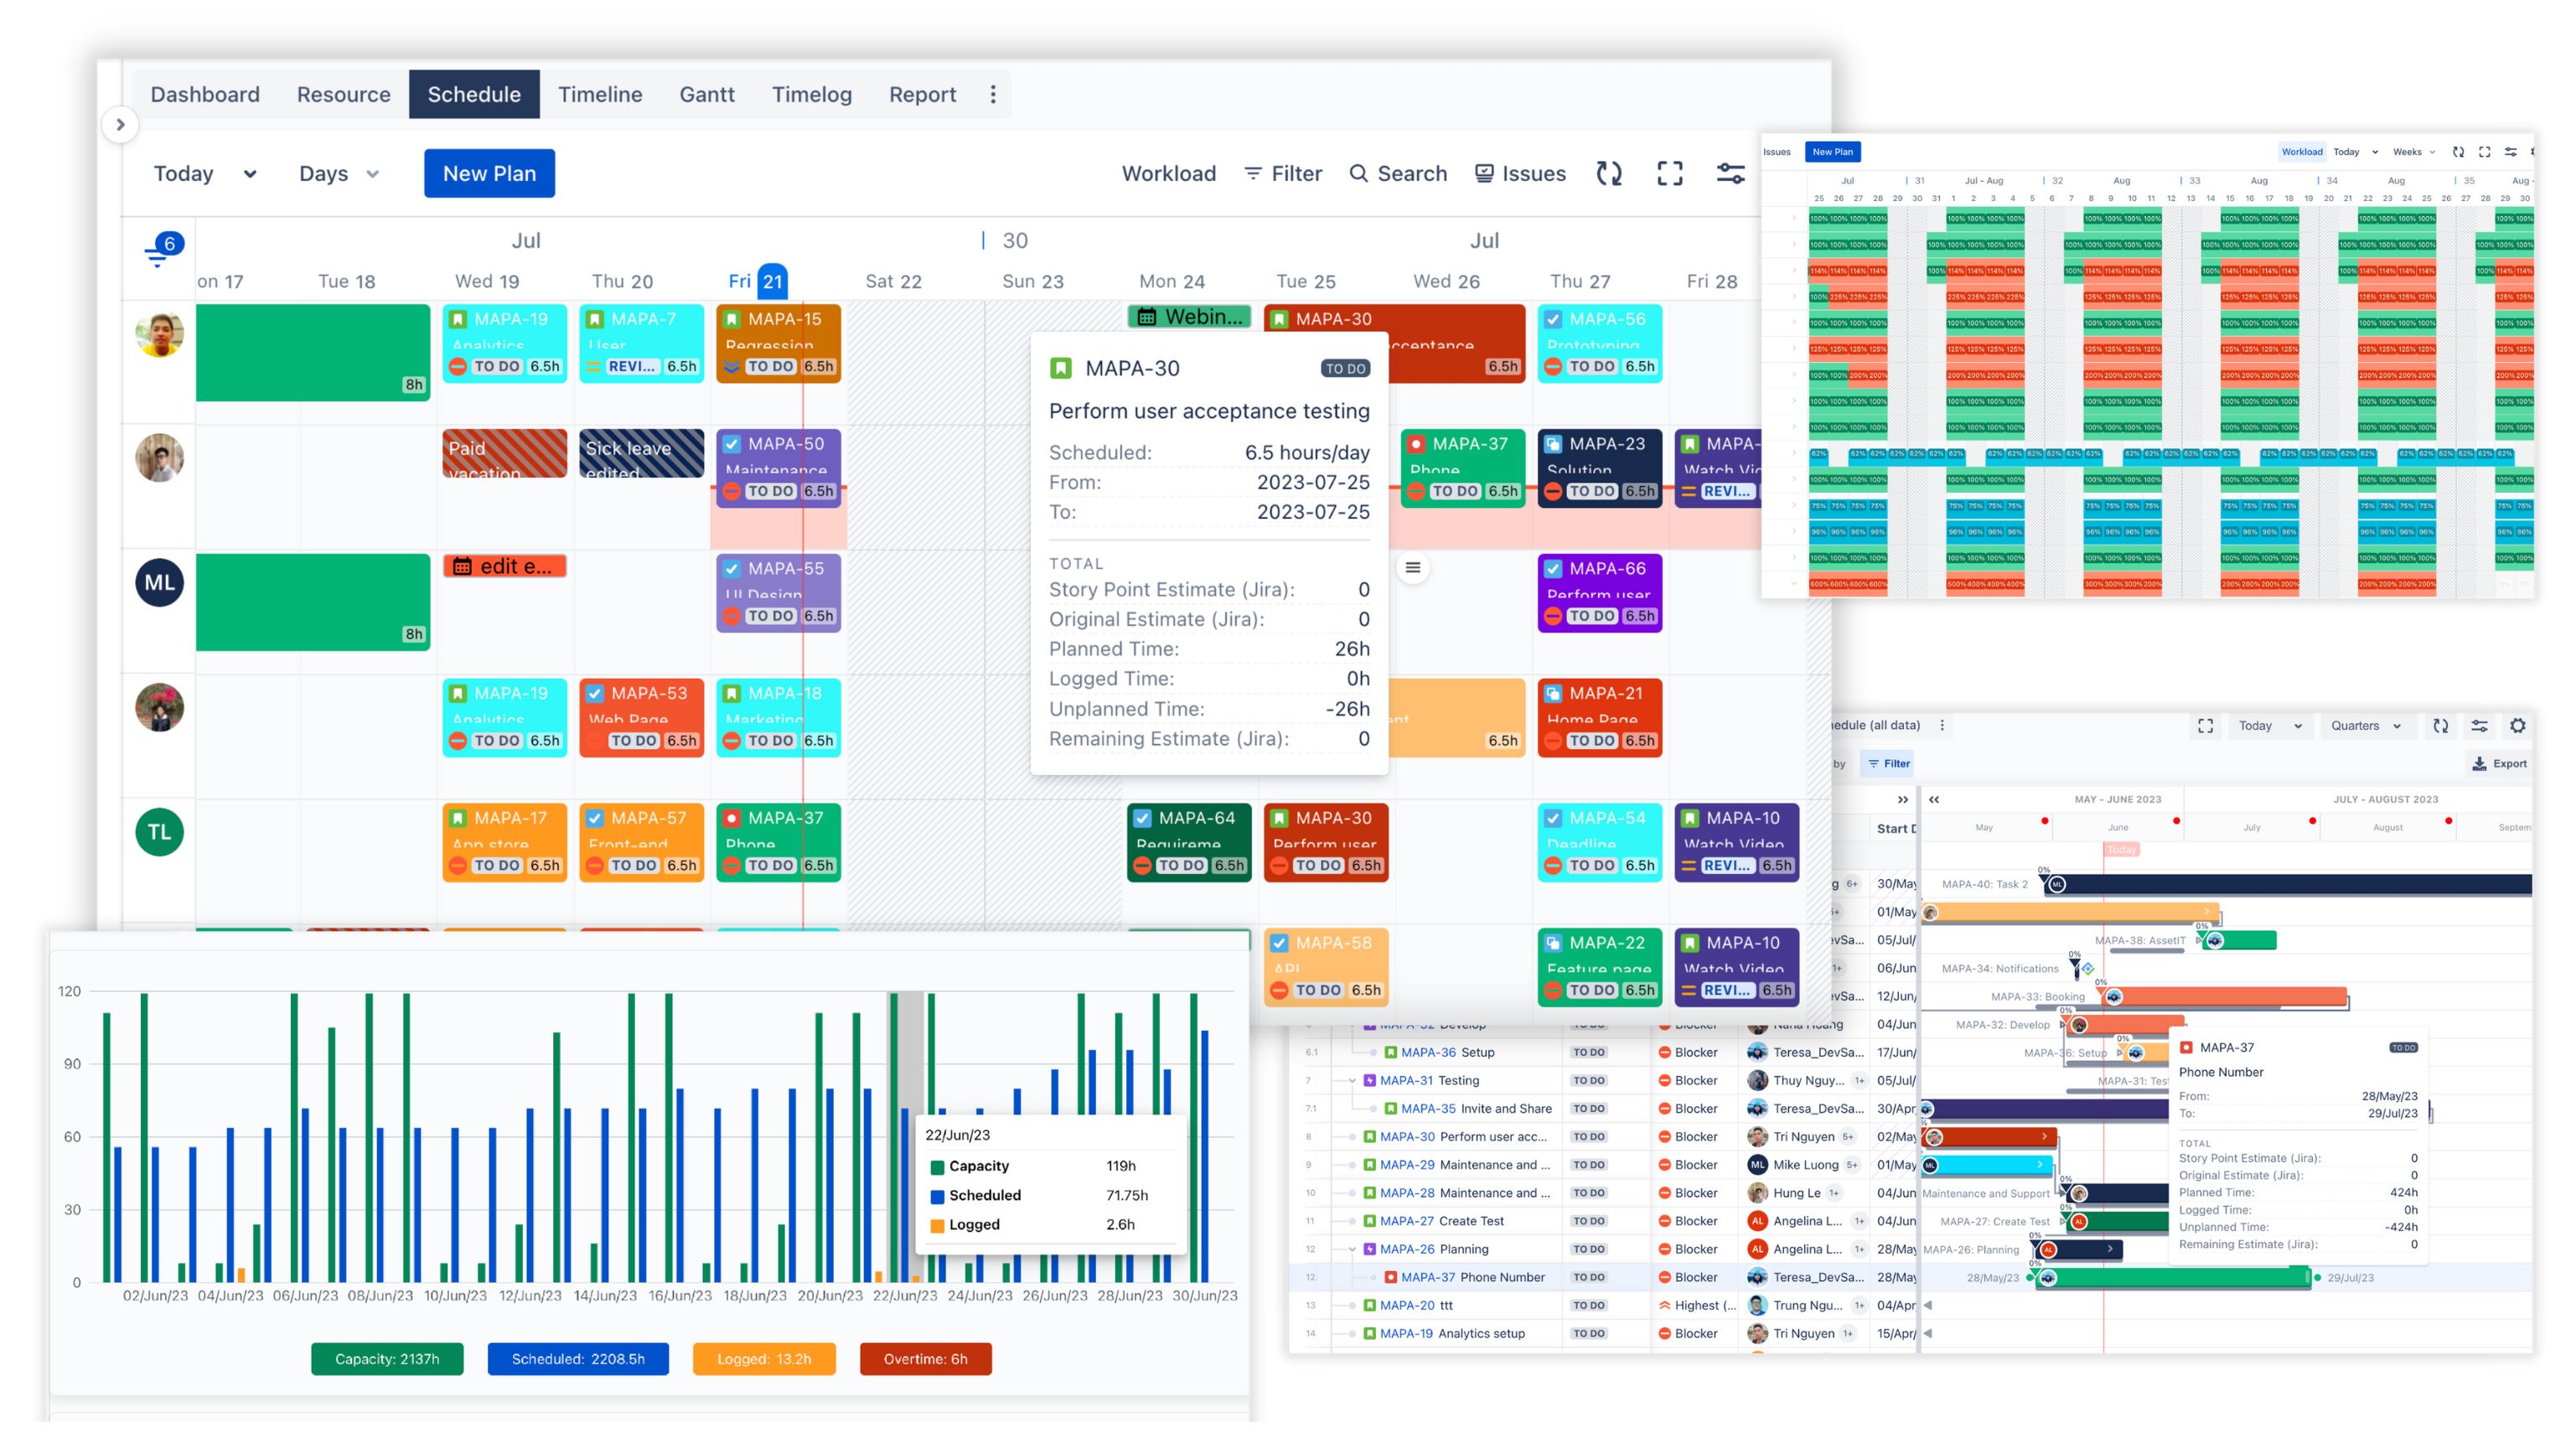
Task: Click the filter icon with badge 6
Action: click(164, 249)
